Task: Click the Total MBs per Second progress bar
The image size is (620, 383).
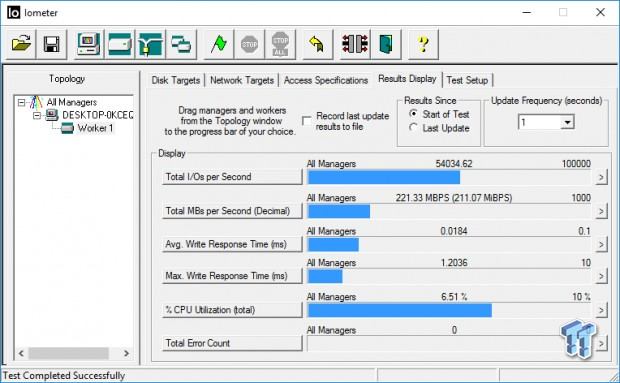Action: click(449, 211)
